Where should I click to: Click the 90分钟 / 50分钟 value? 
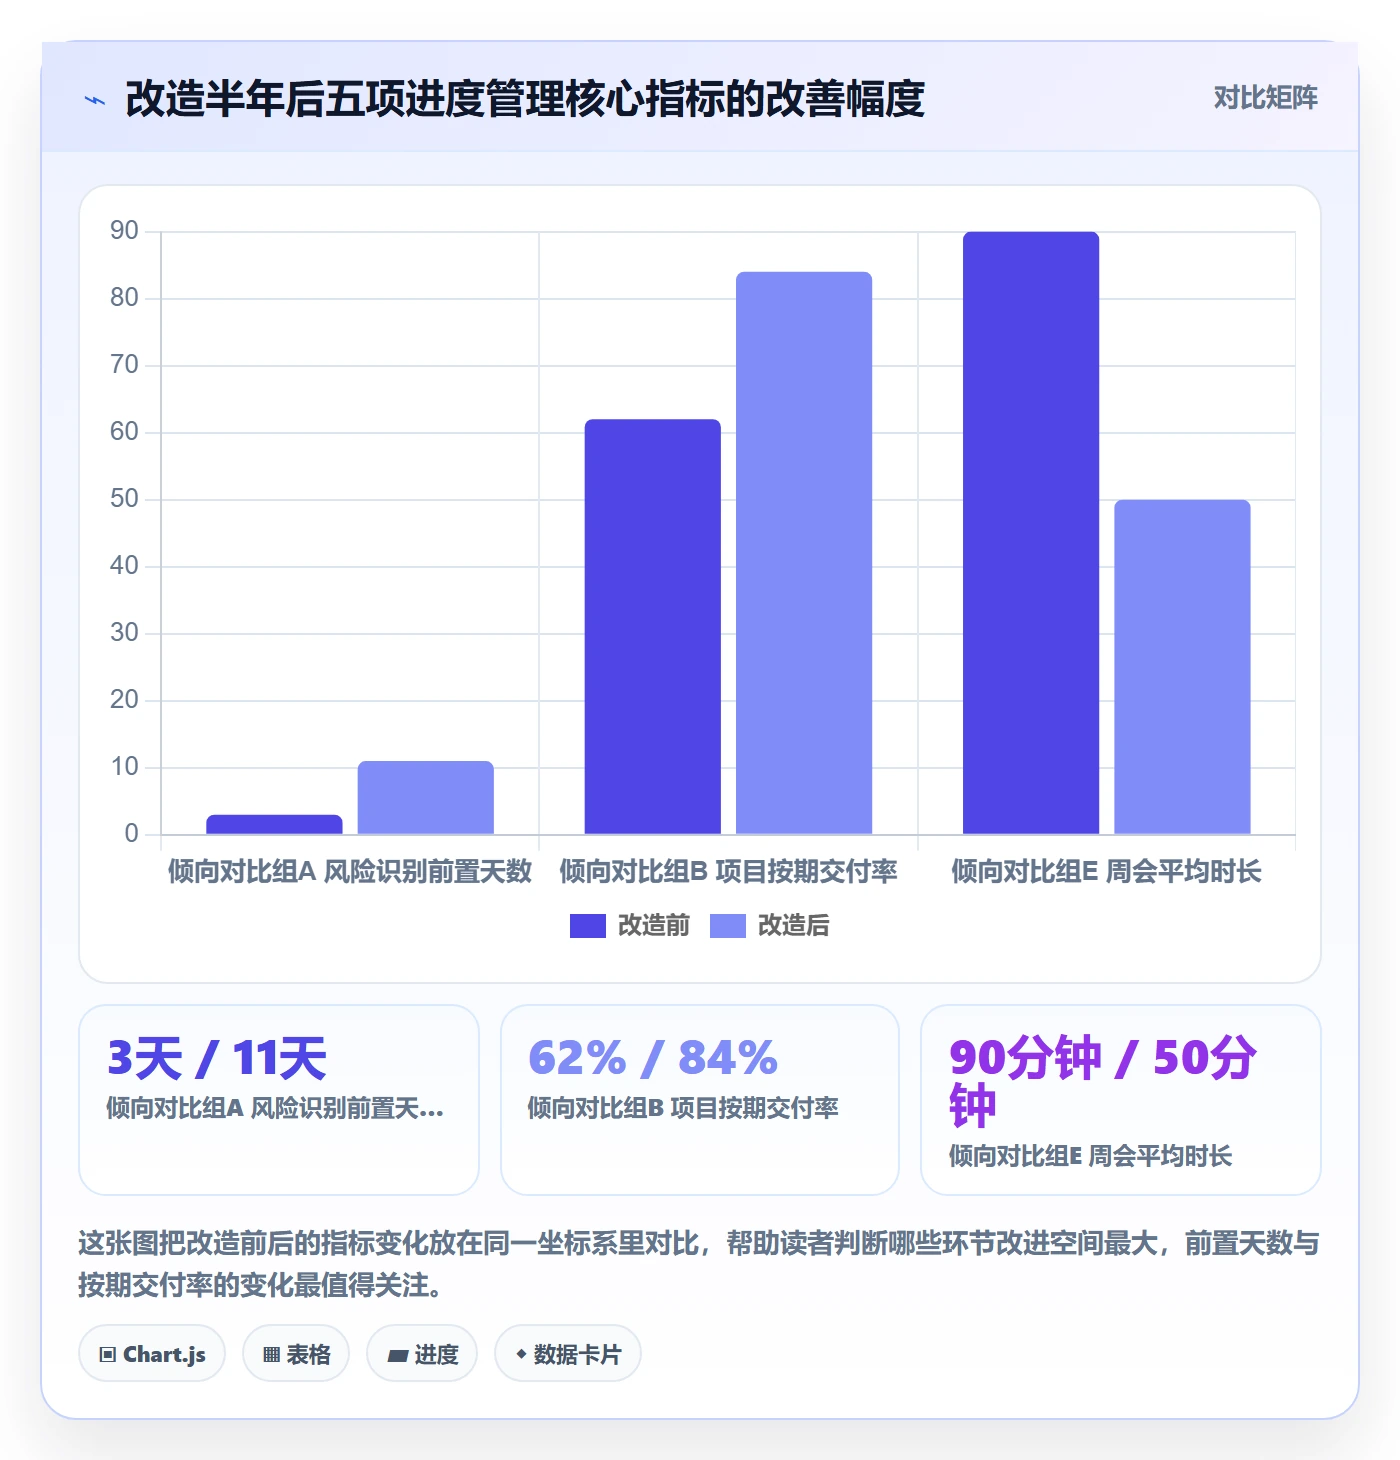pyautogui.click(x=1103, y=1082)
